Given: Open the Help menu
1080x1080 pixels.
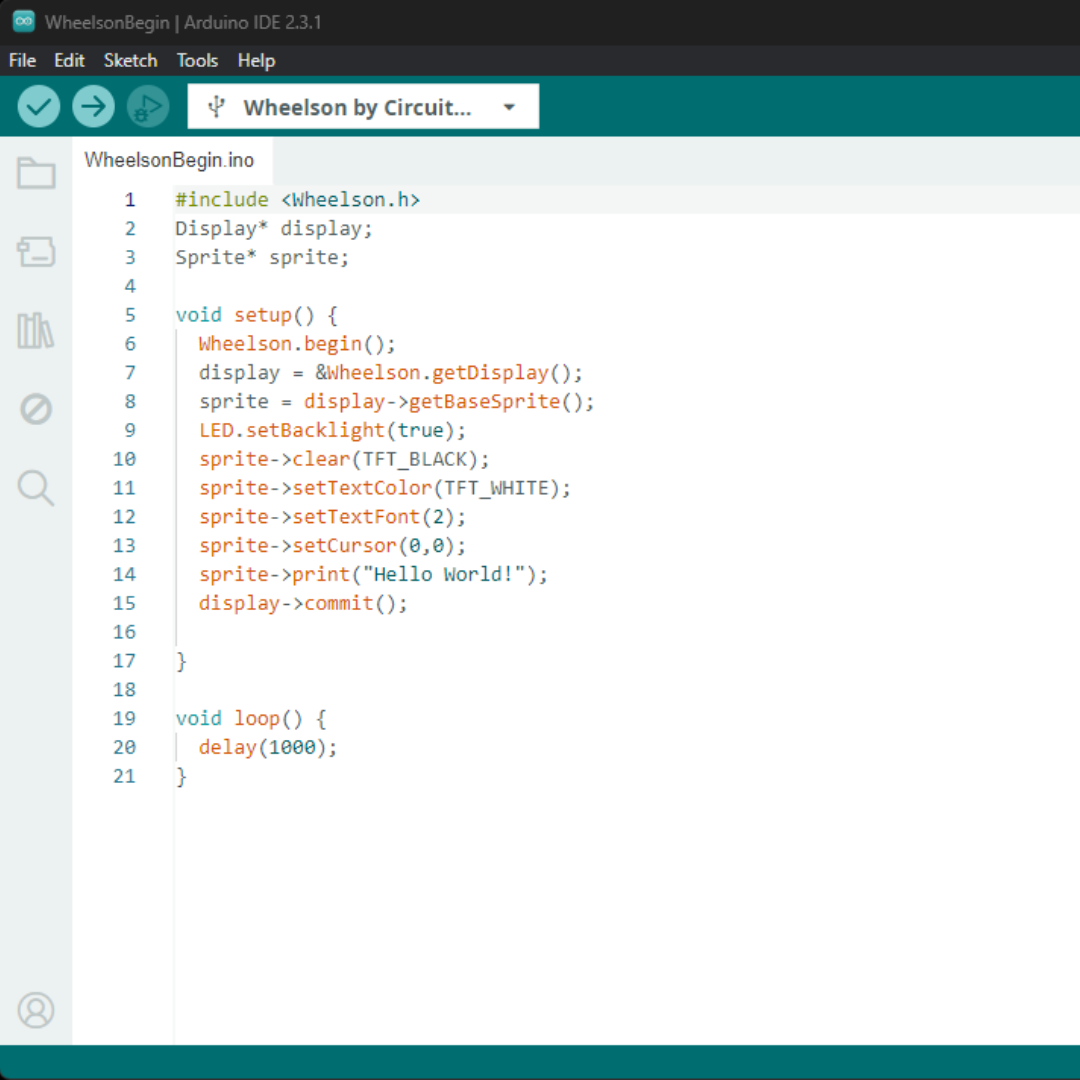Looking at the screenshot, I should tap(256, 61).
